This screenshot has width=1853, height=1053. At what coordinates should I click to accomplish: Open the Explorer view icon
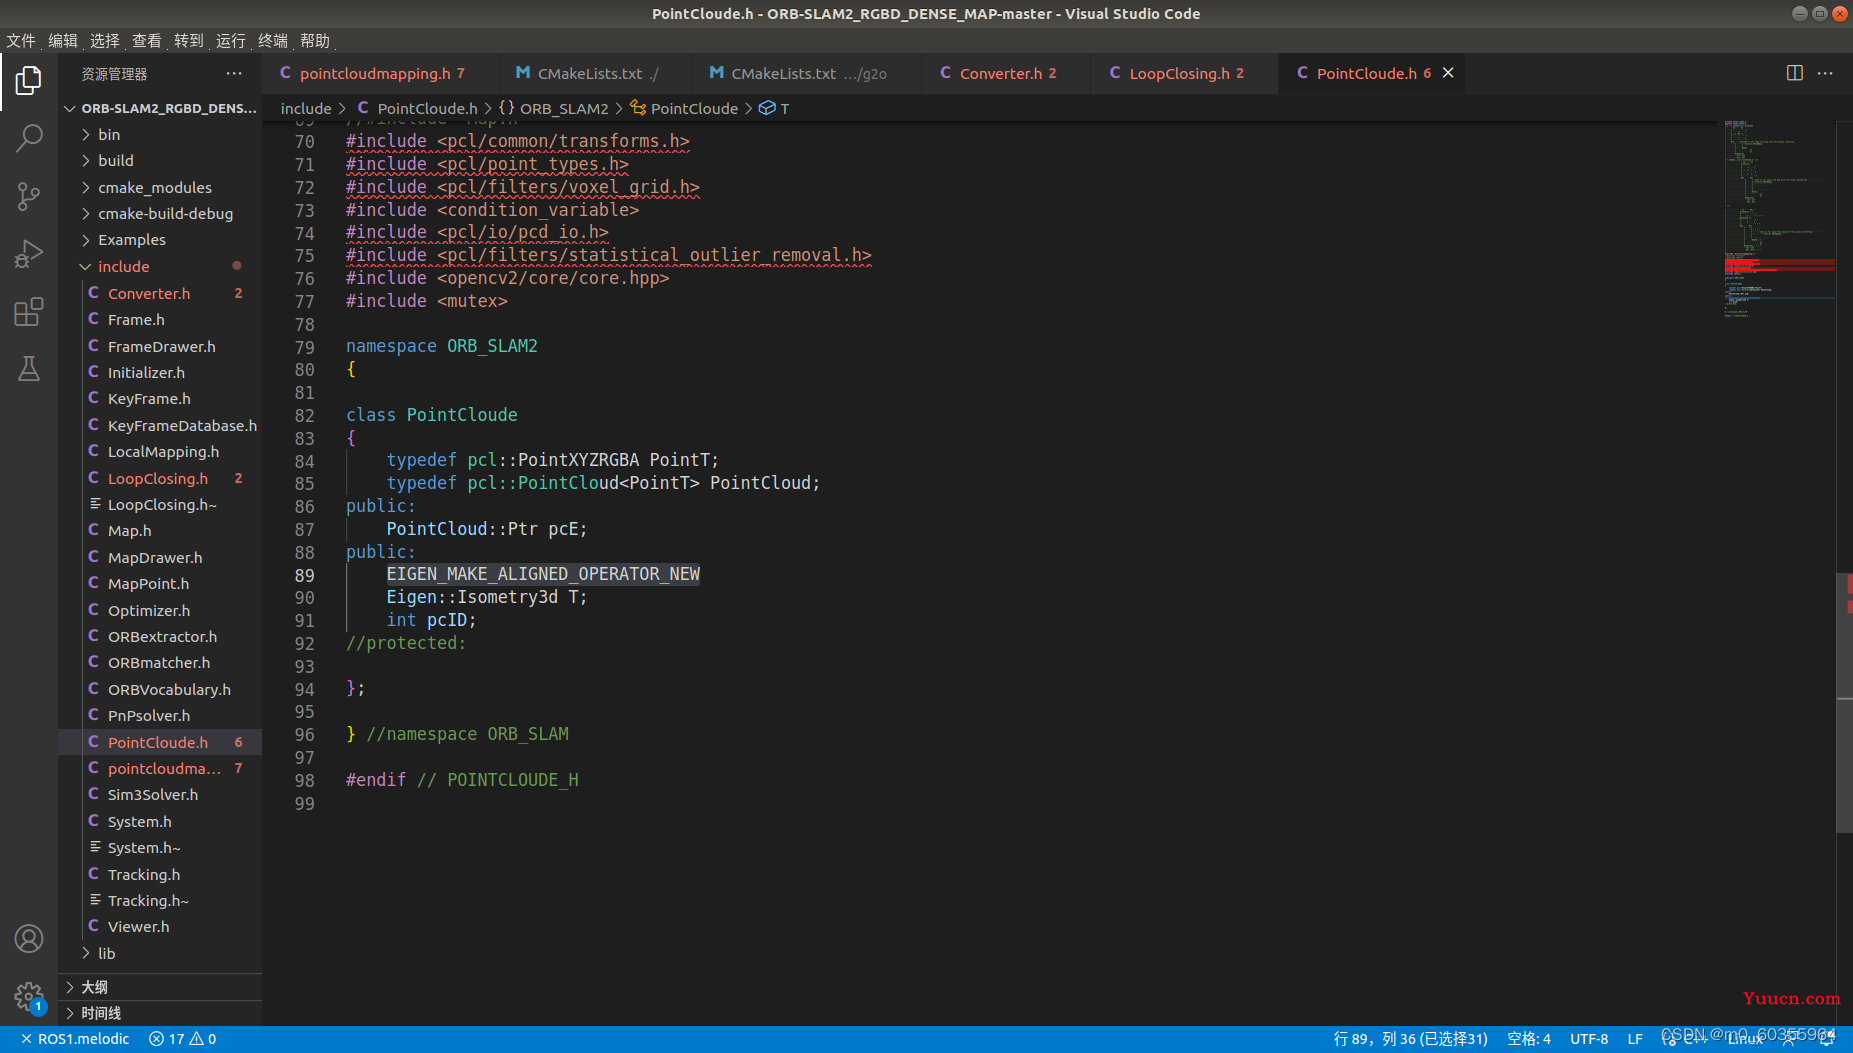pyautogui.click(x=29, y=81)
